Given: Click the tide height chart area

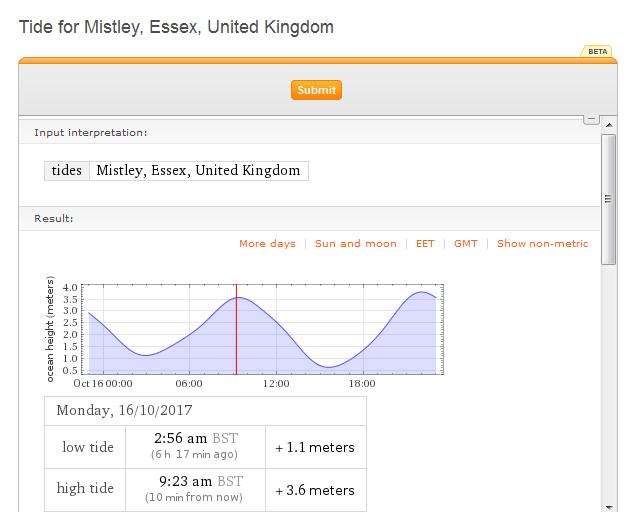Looking at the screenshot, I should click(x=263, y=329).
